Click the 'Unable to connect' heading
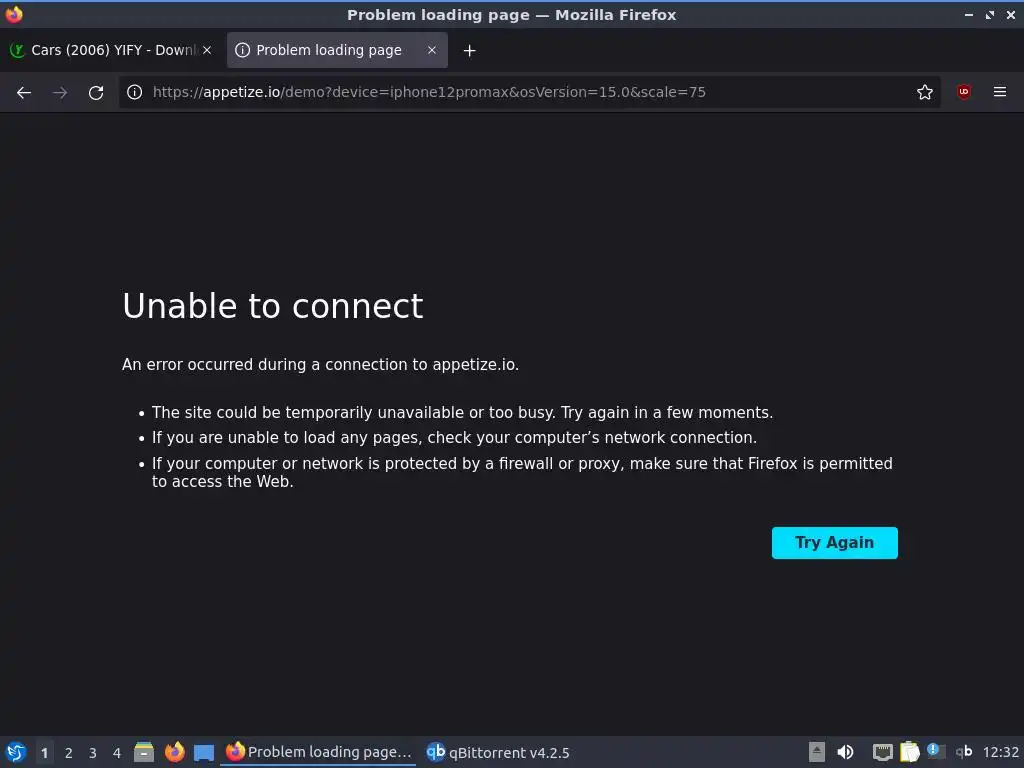 pos(273,306)
